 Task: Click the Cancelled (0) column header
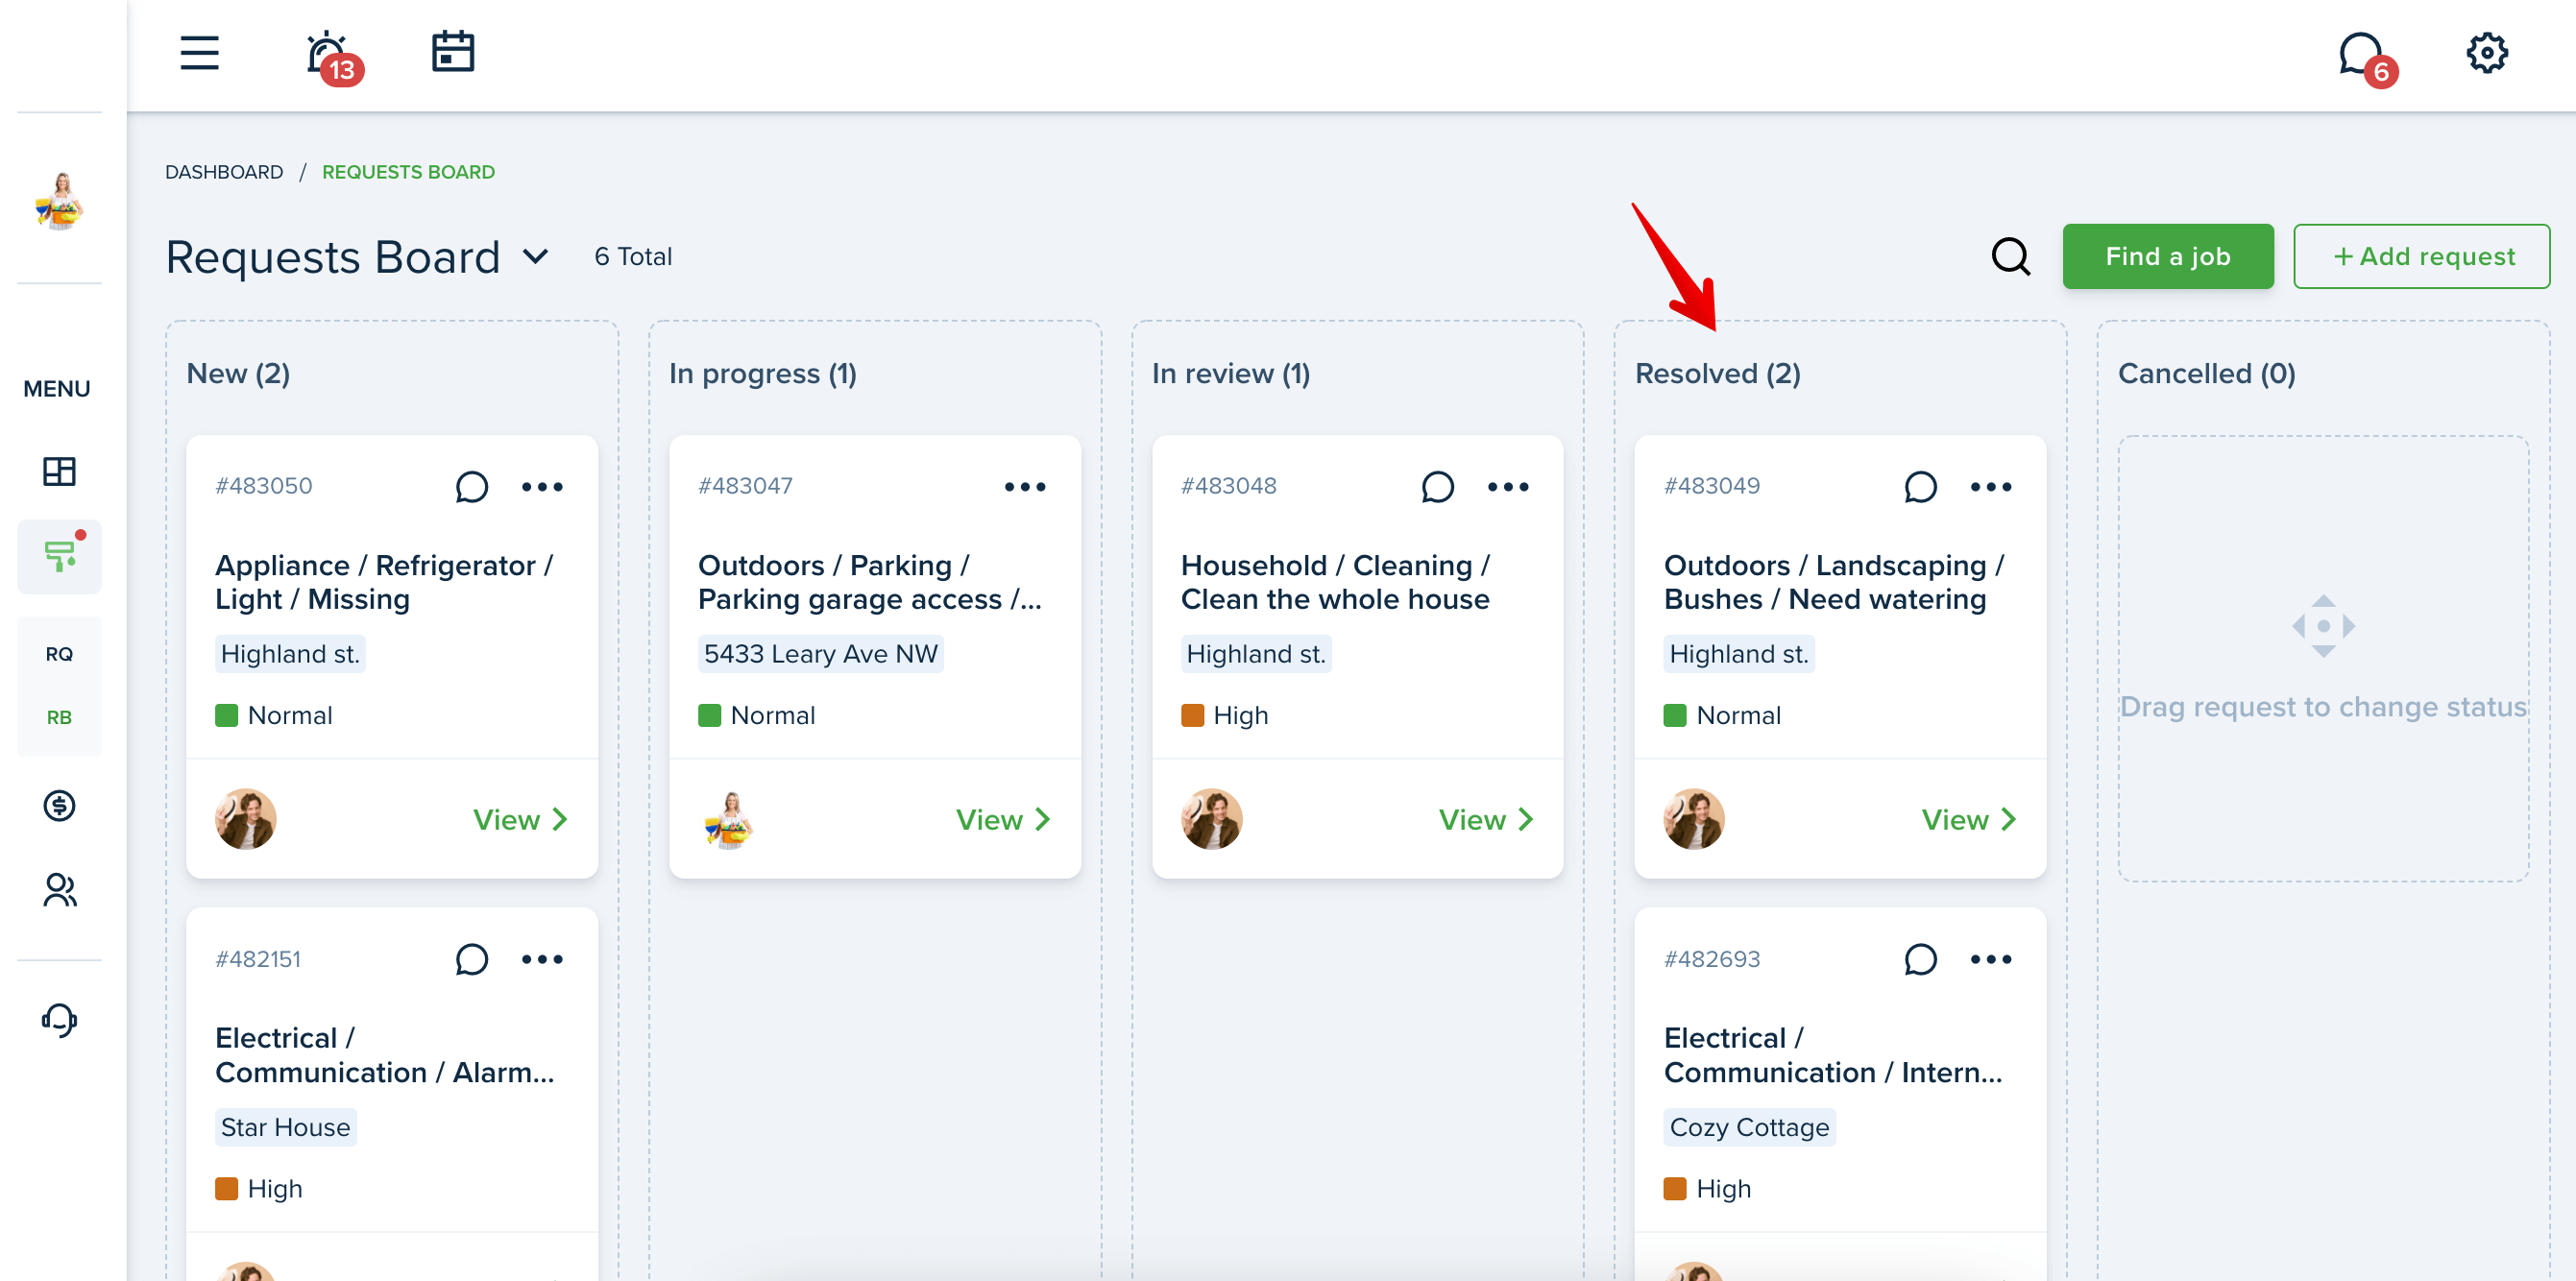click(x=2207, y=374)
